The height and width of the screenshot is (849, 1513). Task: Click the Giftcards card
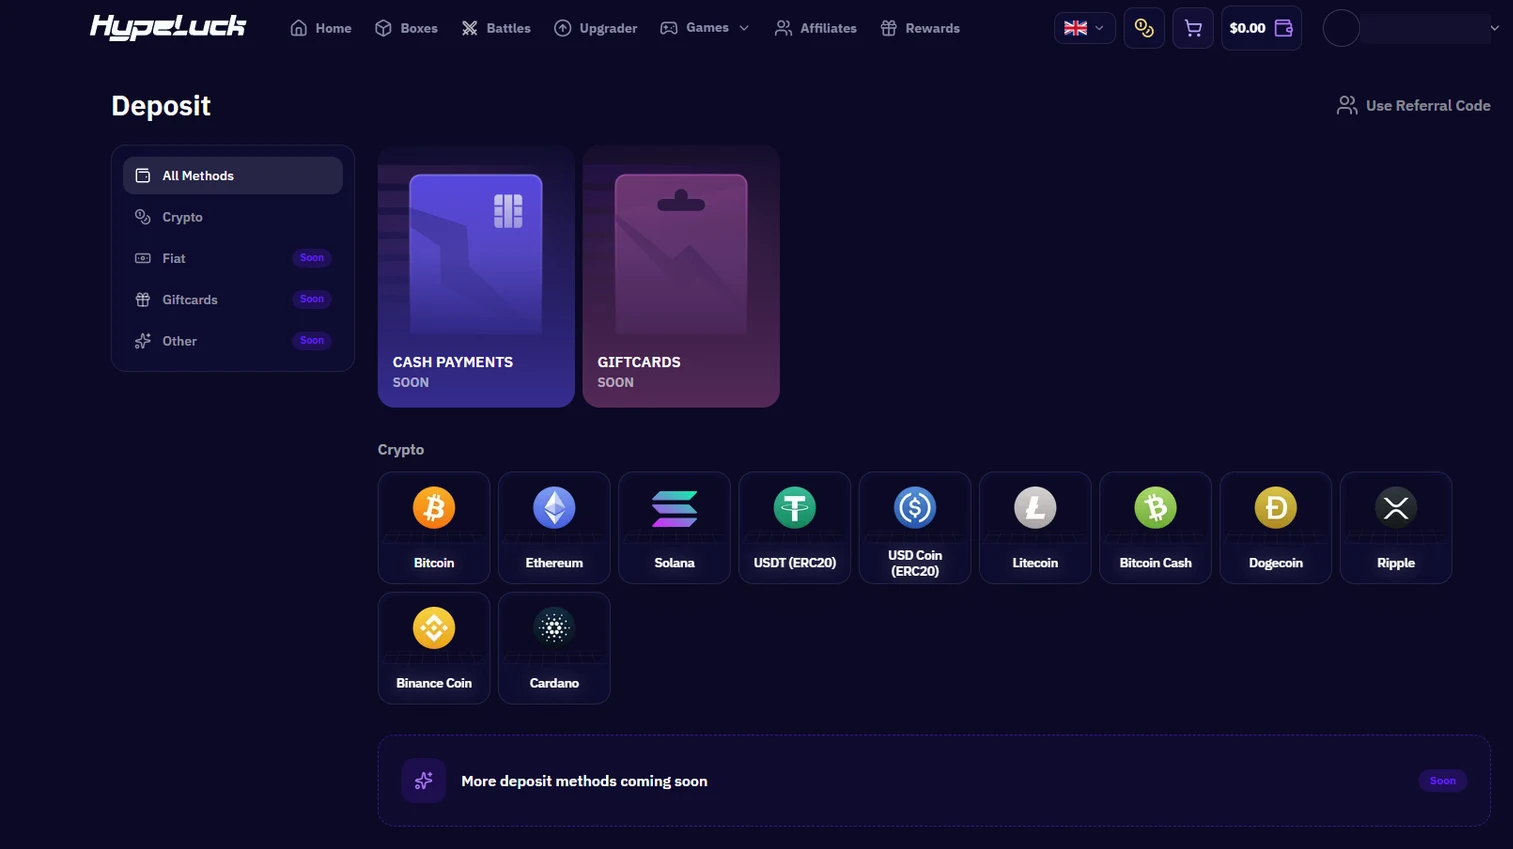coord(681,276)
